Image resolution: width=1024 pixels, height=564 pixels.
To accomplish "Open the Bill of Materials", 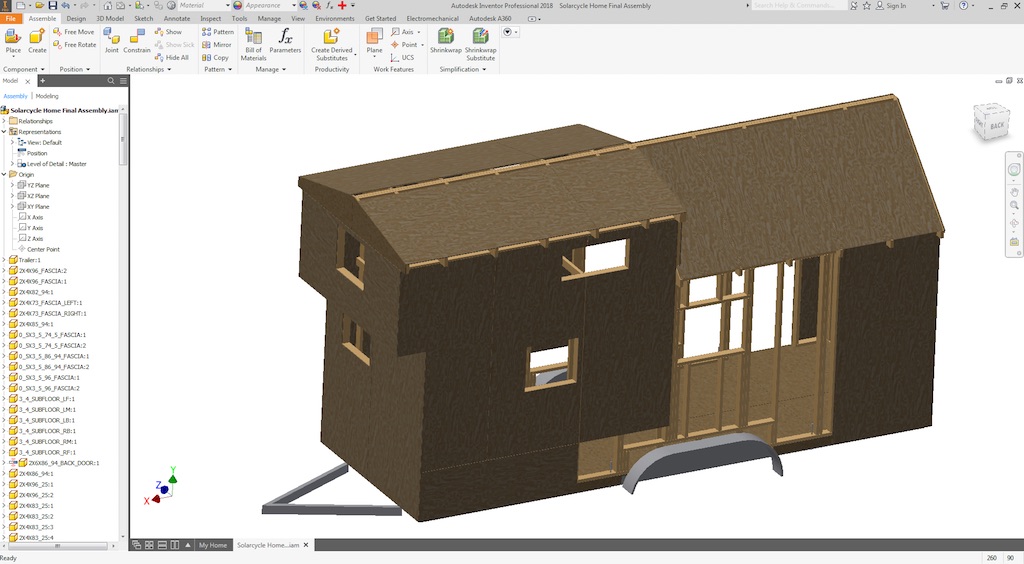I will point(253,42).
